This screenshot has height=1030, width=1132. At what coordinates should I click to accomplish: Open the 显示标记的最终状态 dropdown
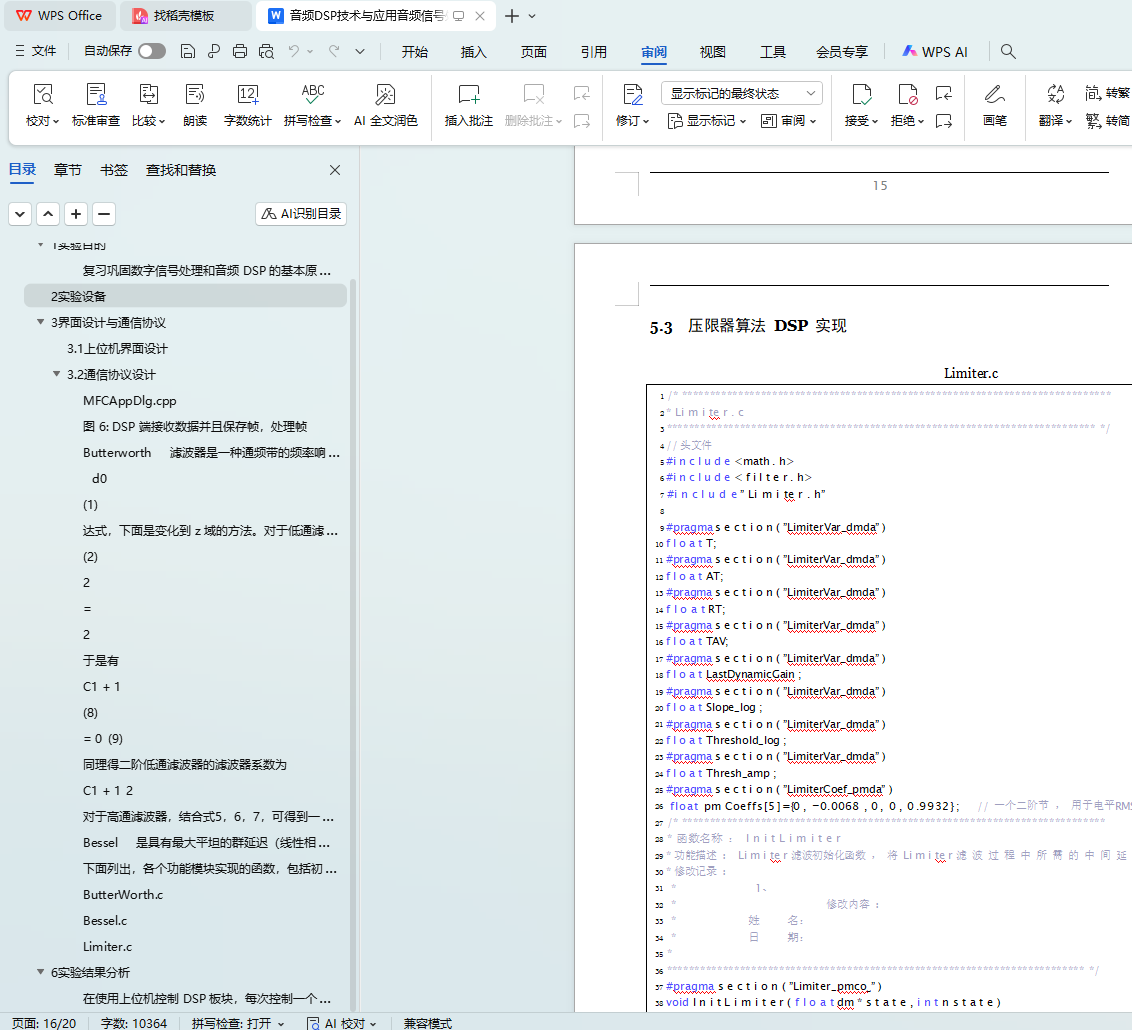click(x=741, y=93)
